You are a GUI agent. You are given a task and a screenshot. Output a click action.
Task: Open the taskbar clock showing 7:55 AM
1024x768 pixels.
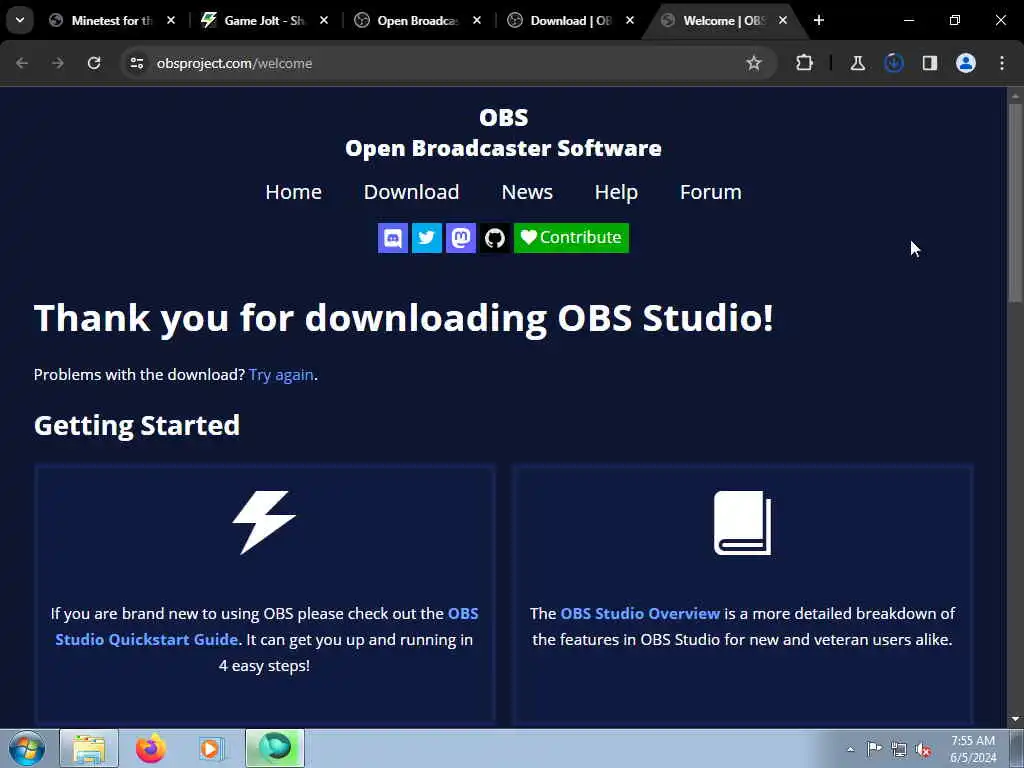[973, 749]
